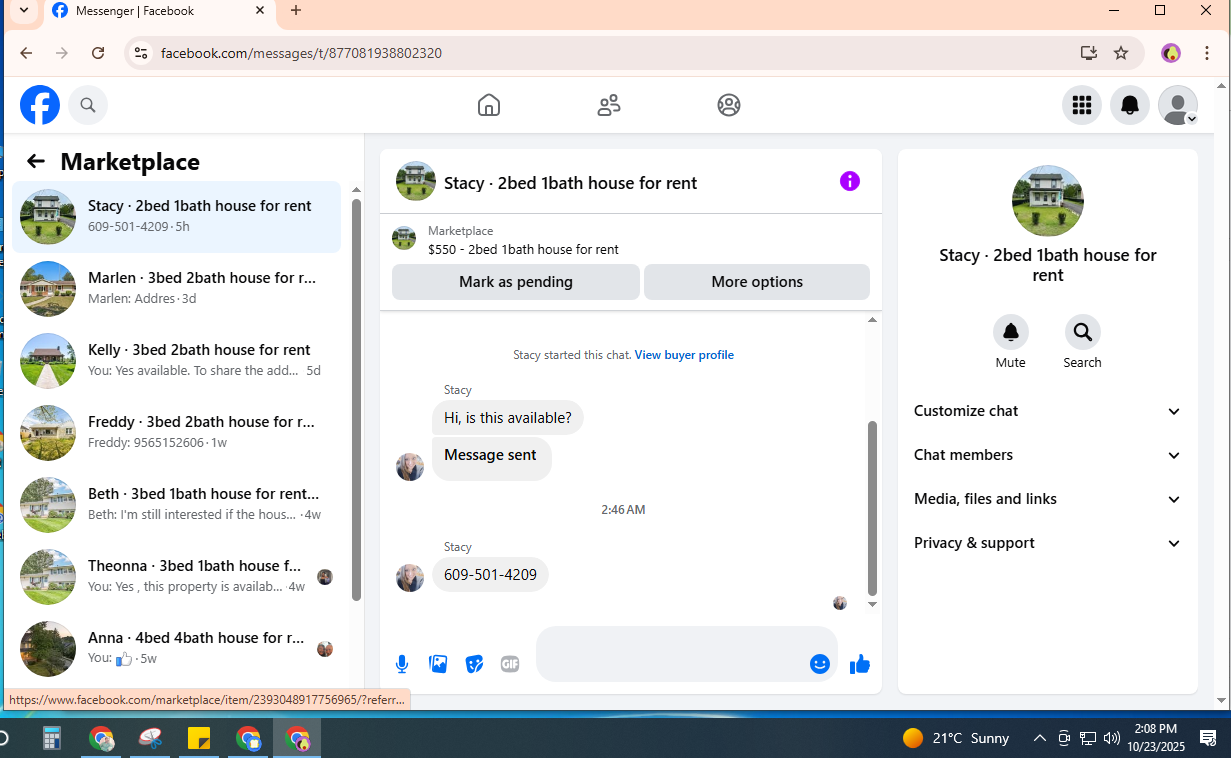Screen dimensions: 1231x758
Task: Open Kelly 3bed 2bath conversation
Action: 177,361
